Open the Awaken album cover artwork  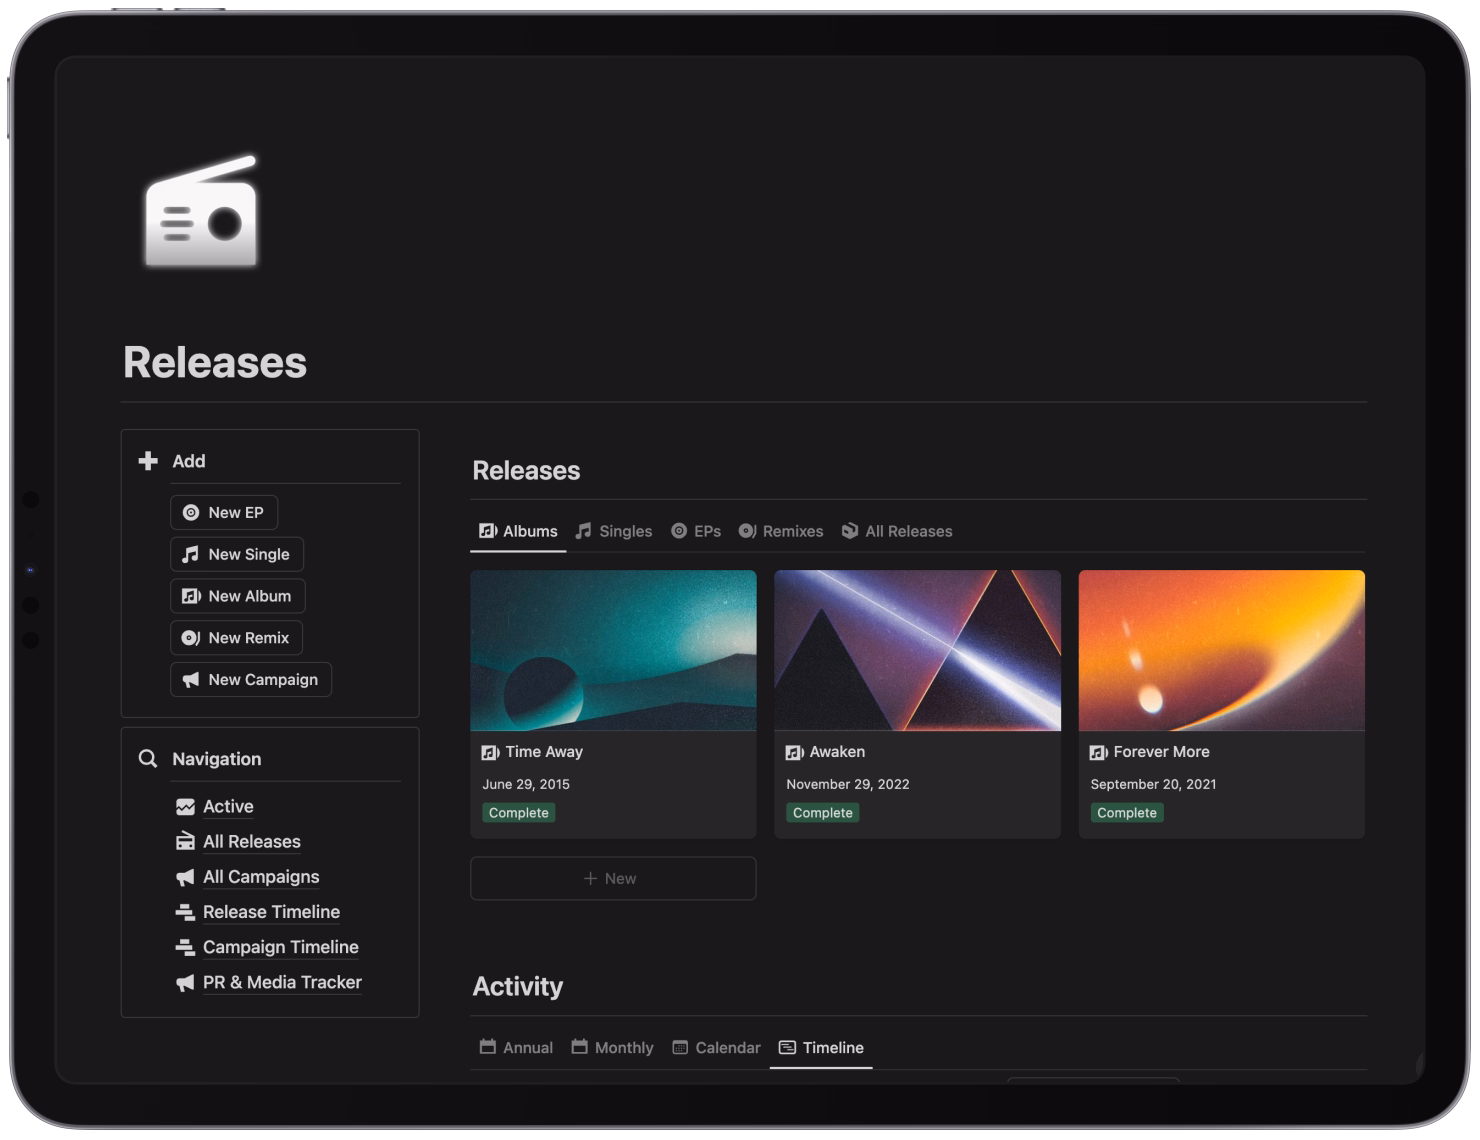917,650
